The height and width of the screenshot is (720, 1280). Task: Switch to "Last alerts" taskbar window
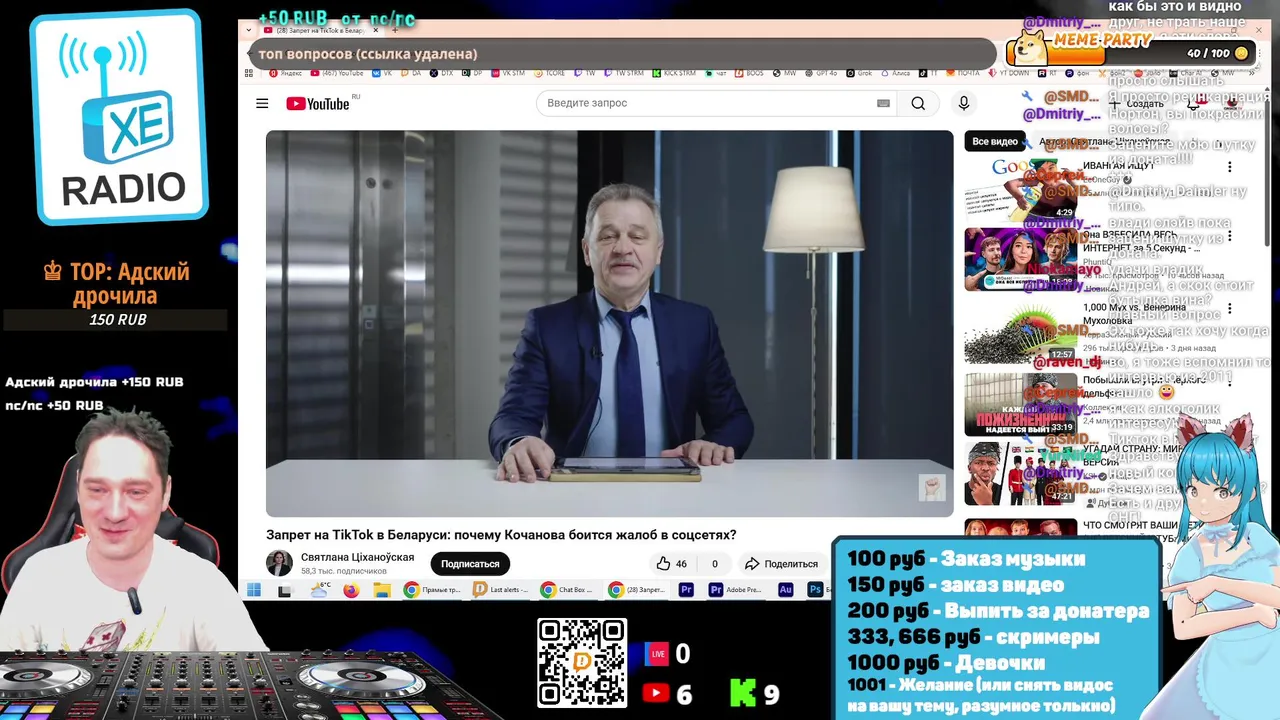click(502, 590)
